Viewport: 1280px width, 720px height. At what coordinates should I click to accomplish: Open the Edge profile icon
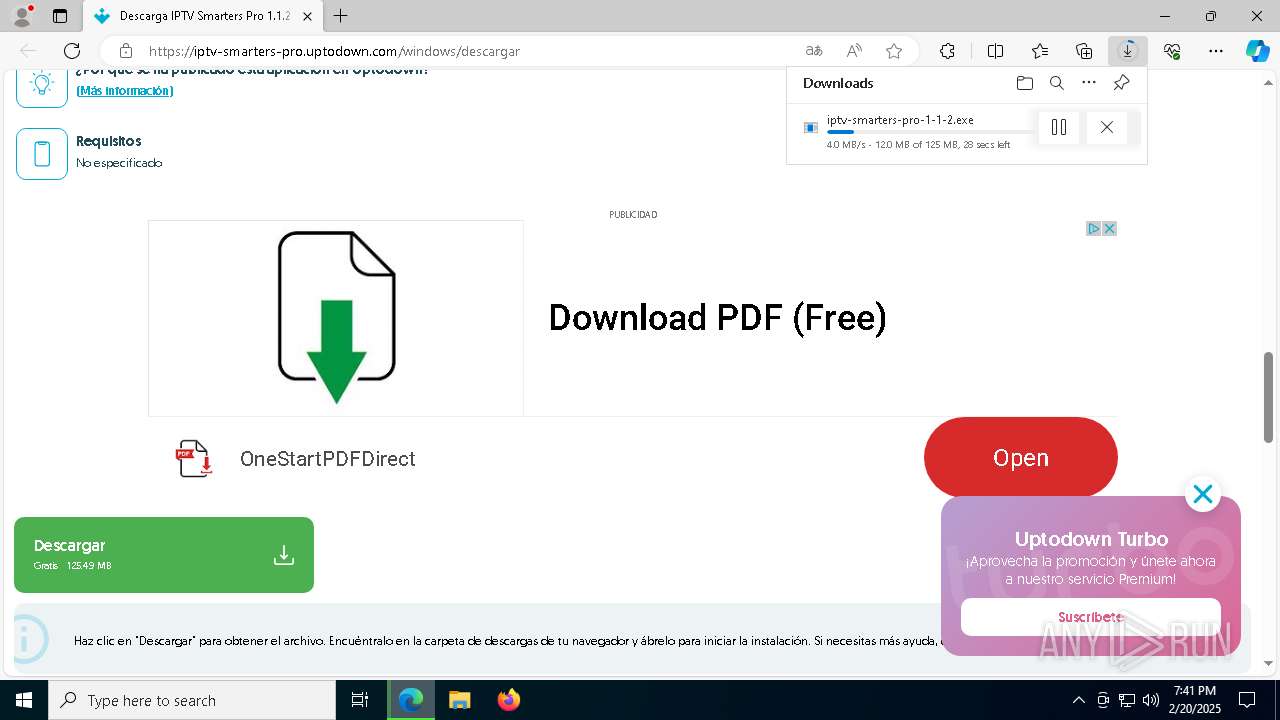coord(22,16)
